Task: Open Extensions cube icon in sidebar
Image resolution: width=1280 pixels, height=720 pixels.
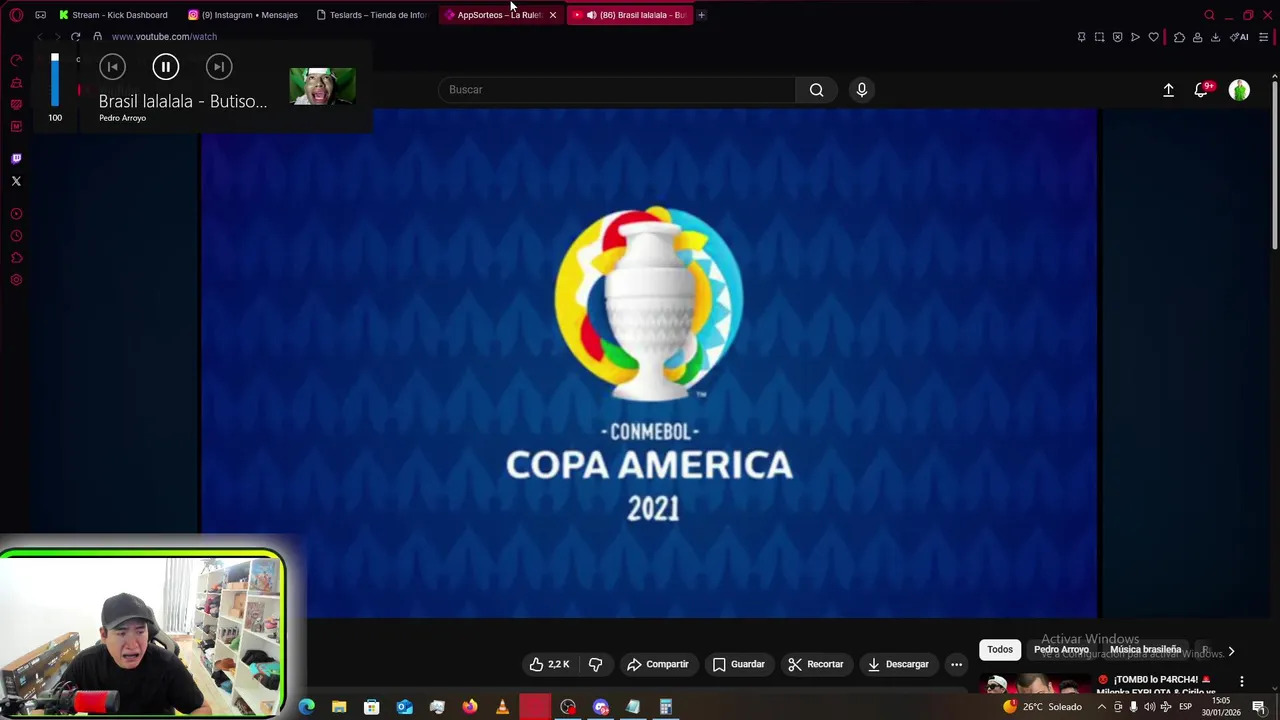Action: pyautogui.click(x=16, y=258)
